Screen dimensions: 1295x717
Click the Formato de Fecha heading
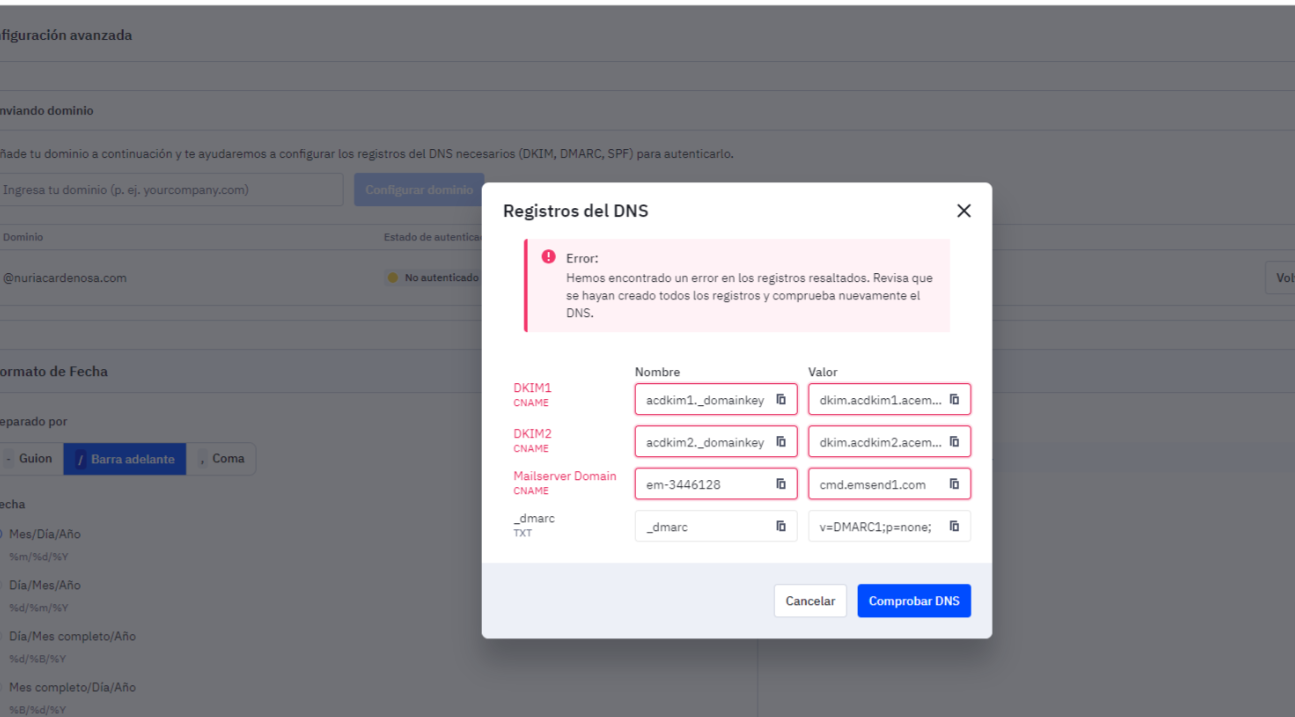point(54,371)
